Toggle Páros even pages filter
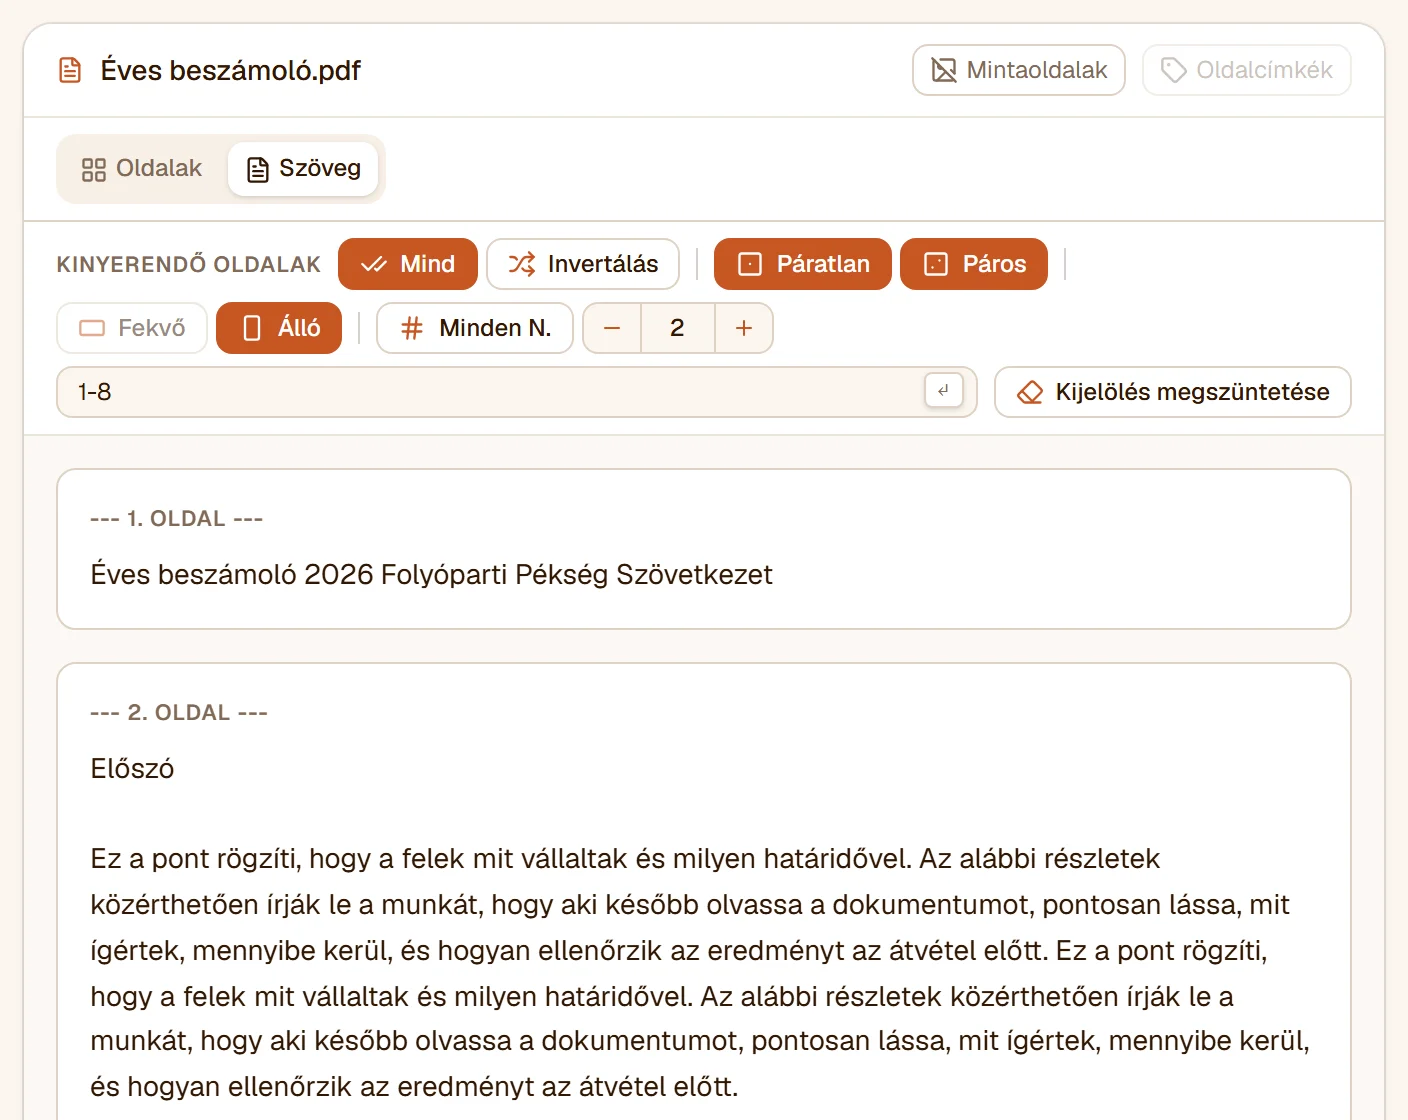This screenshot has height=1120, width=1408. pyautogui.click(x=974, y=264)
